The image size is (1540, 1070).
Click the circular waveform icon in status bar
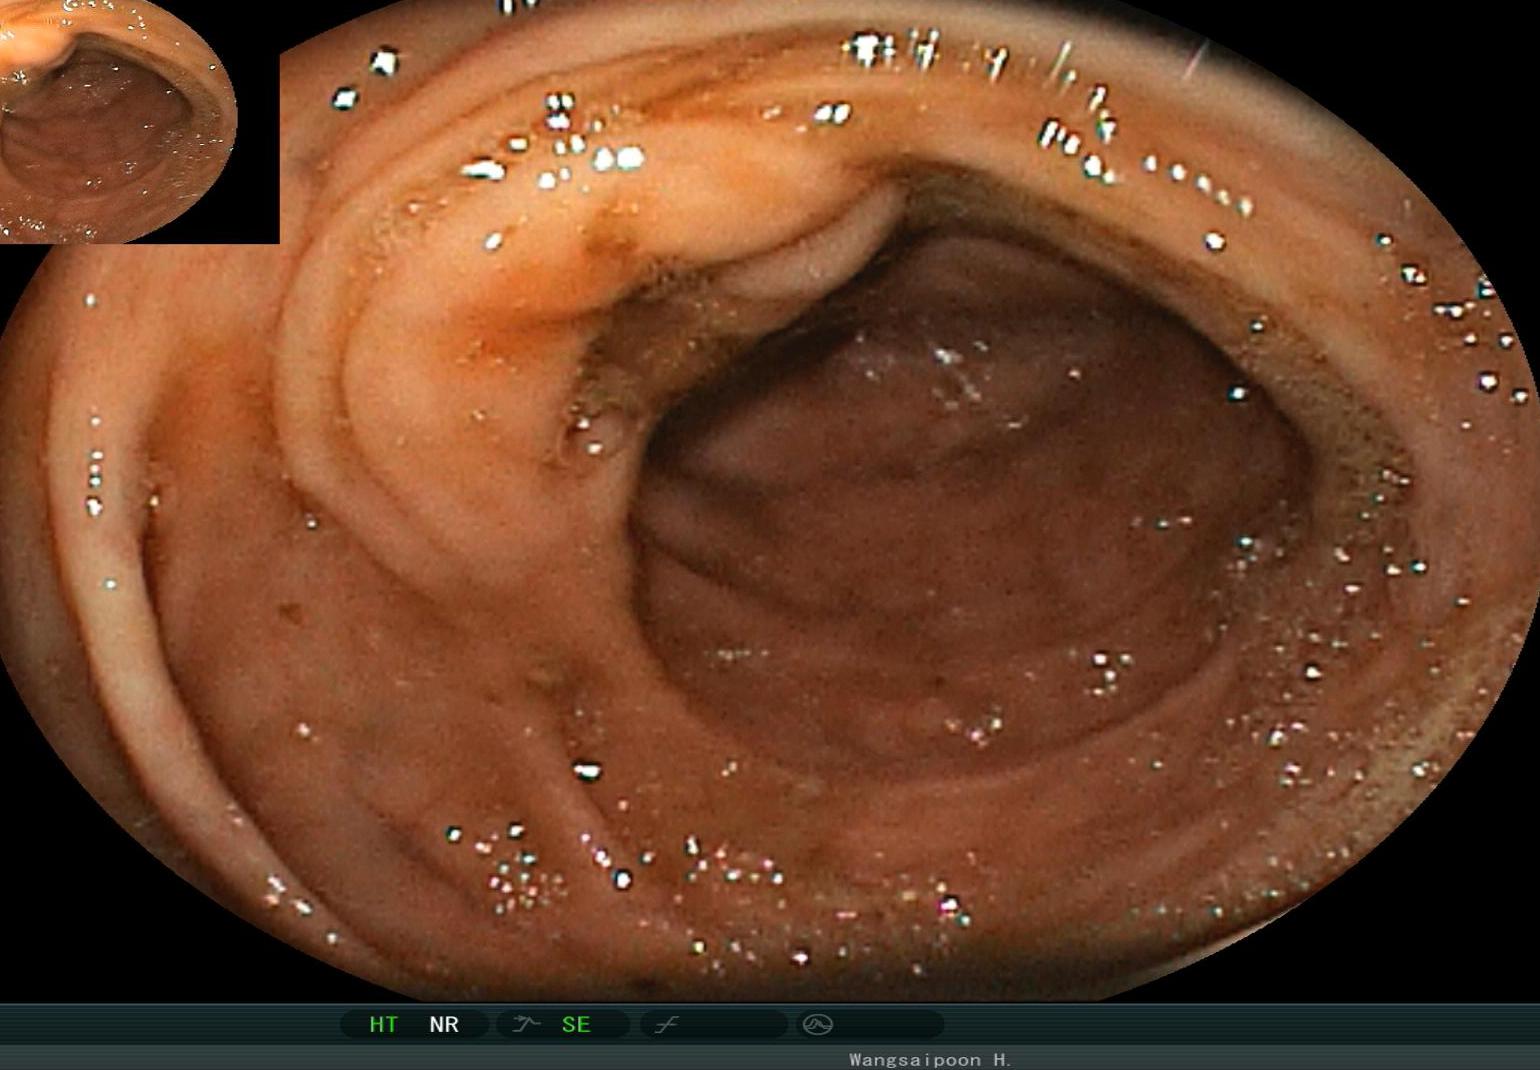point(818,1024)
